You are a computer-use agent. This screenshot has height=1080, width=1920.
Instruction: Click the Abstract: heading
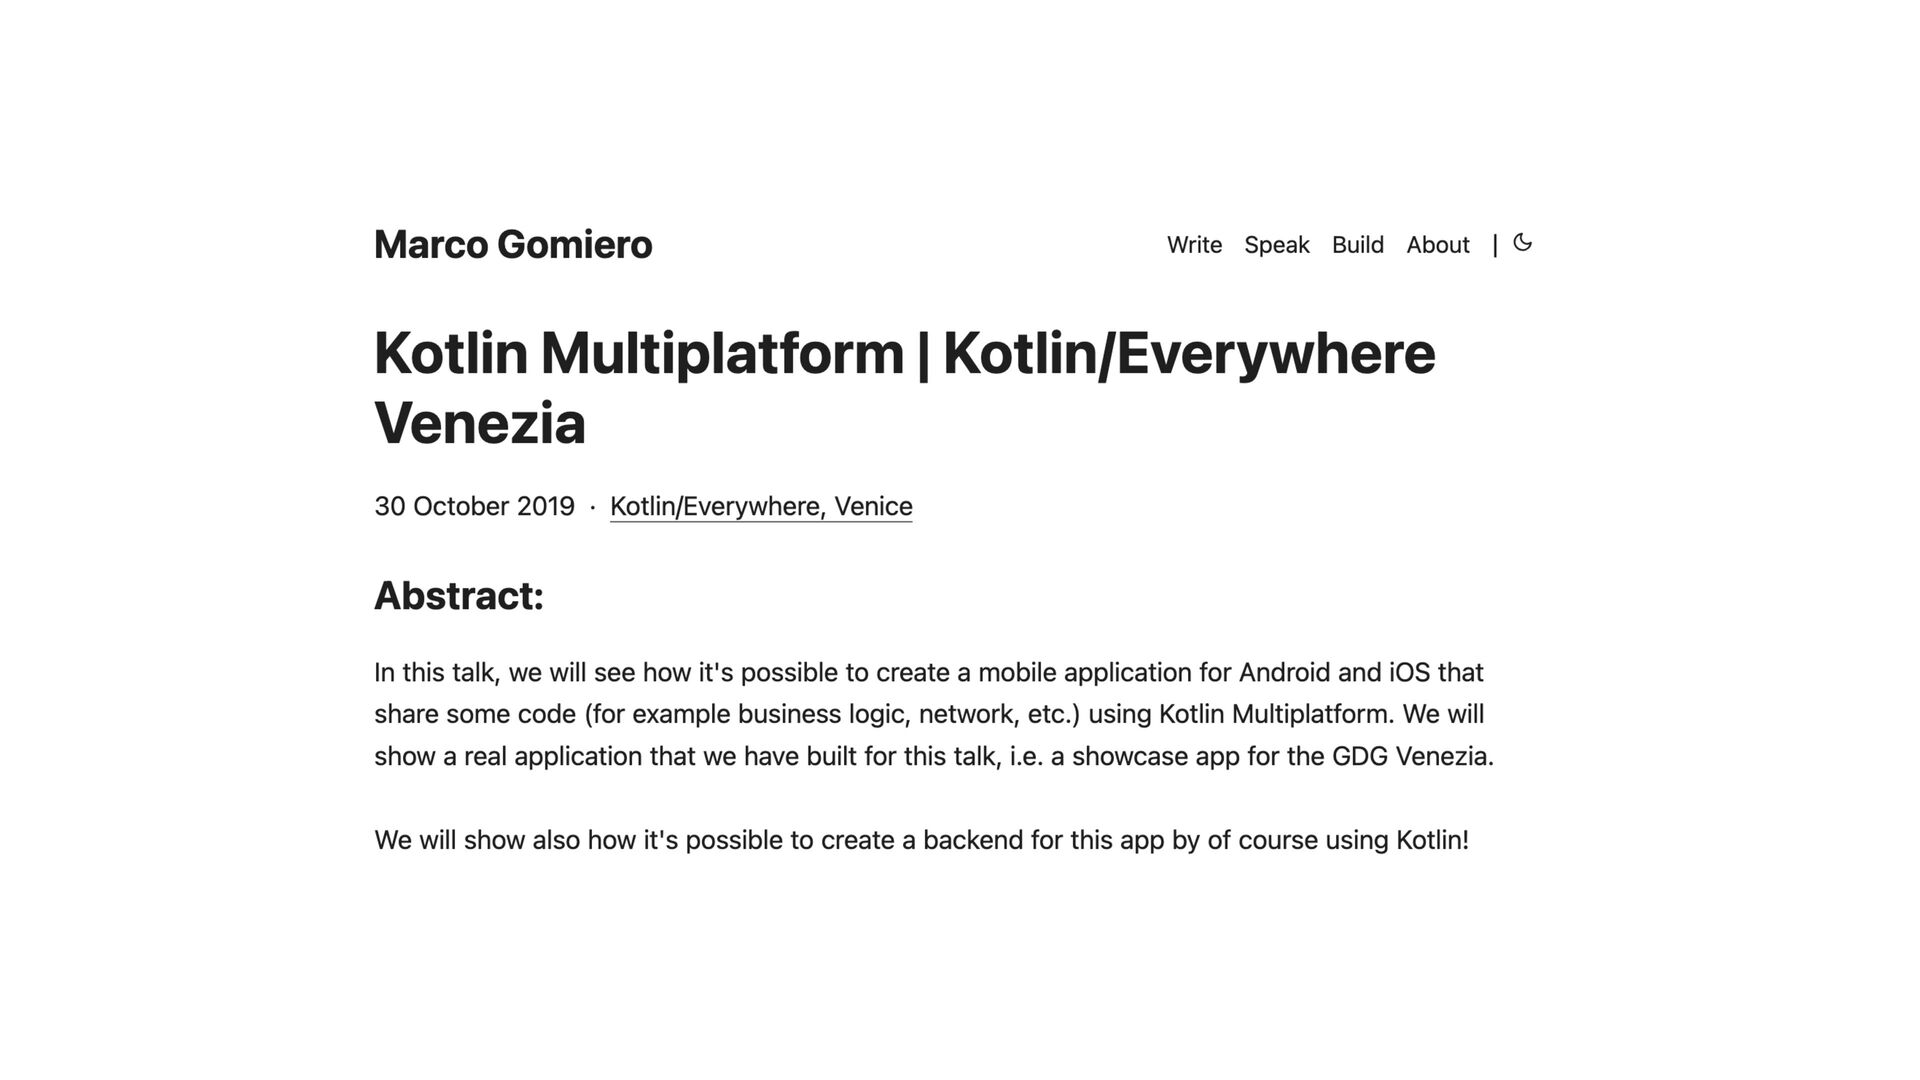[458, 596]
